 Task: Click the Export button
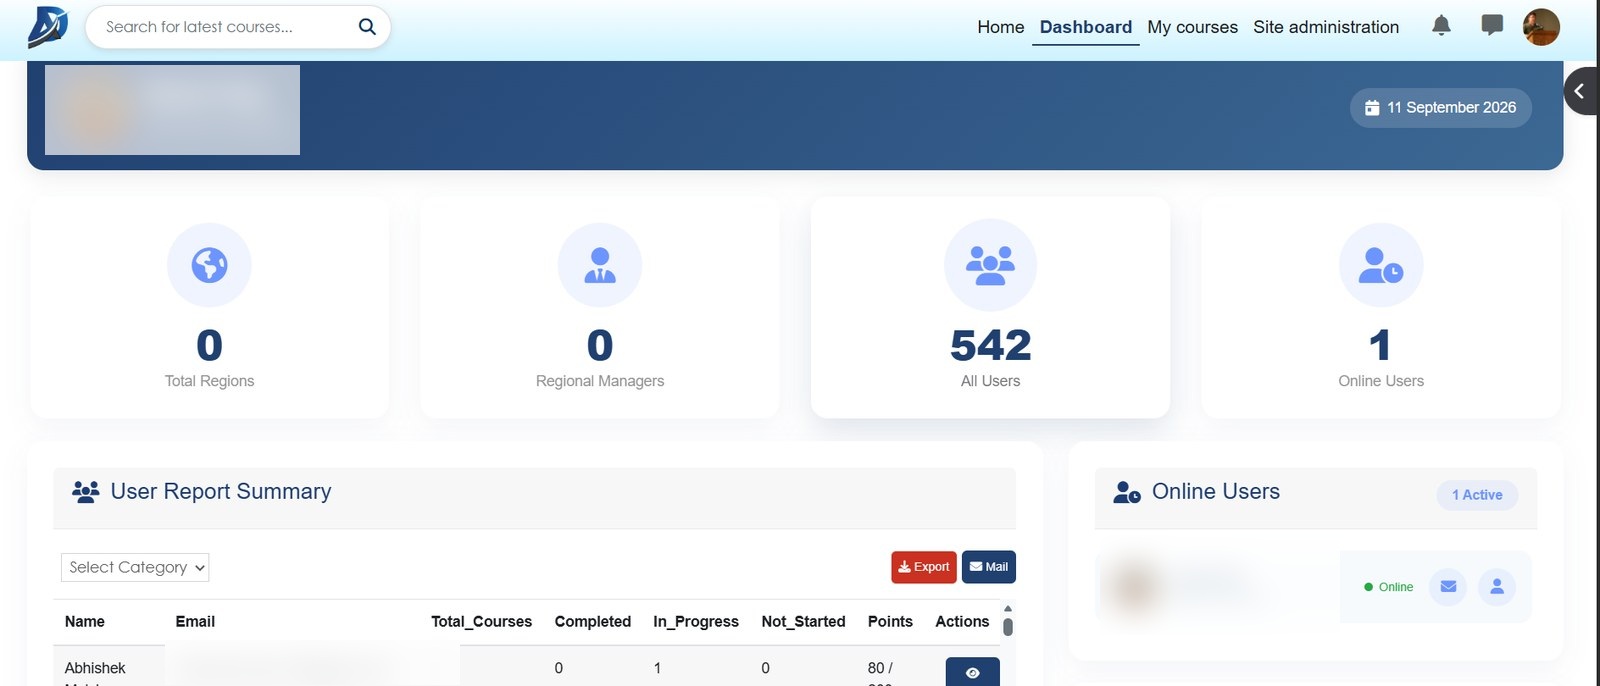[924, 567]
